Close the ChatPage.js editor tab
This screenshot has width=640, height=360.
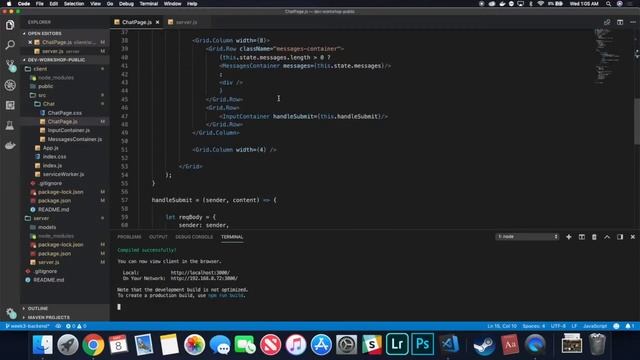(158, 22)
